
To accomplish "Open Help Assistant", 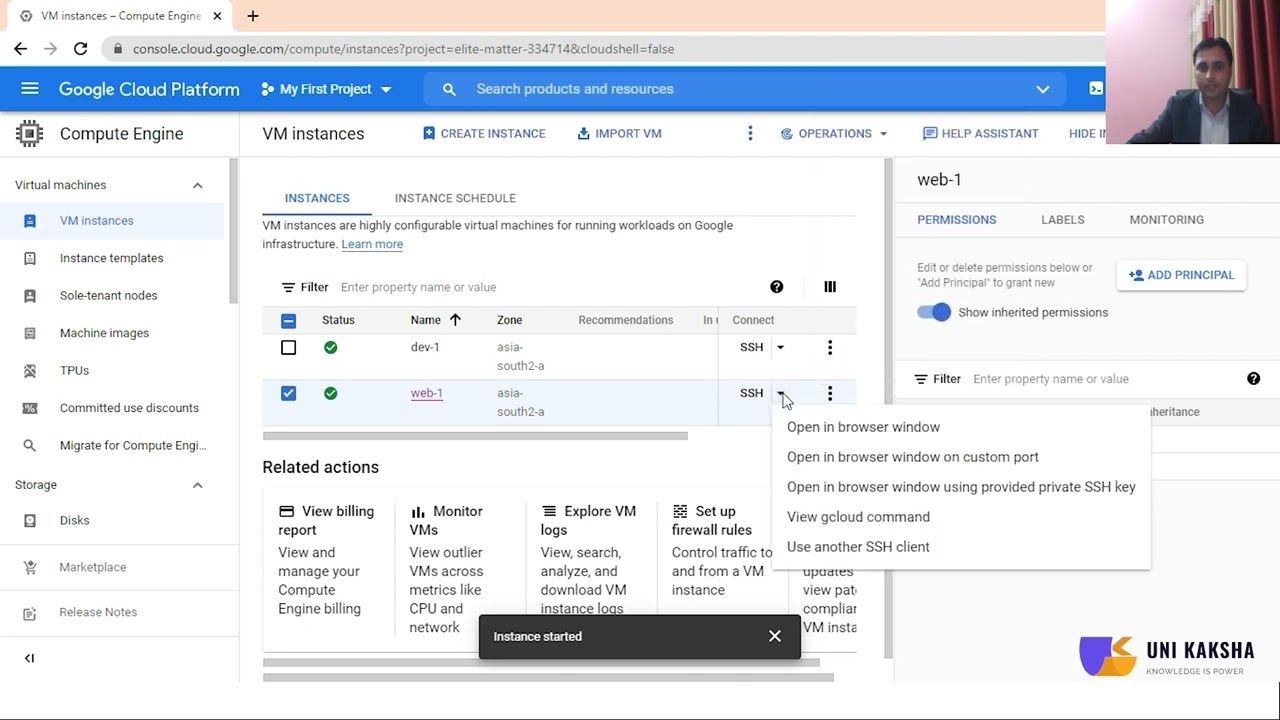I will [x=980, y=133].
